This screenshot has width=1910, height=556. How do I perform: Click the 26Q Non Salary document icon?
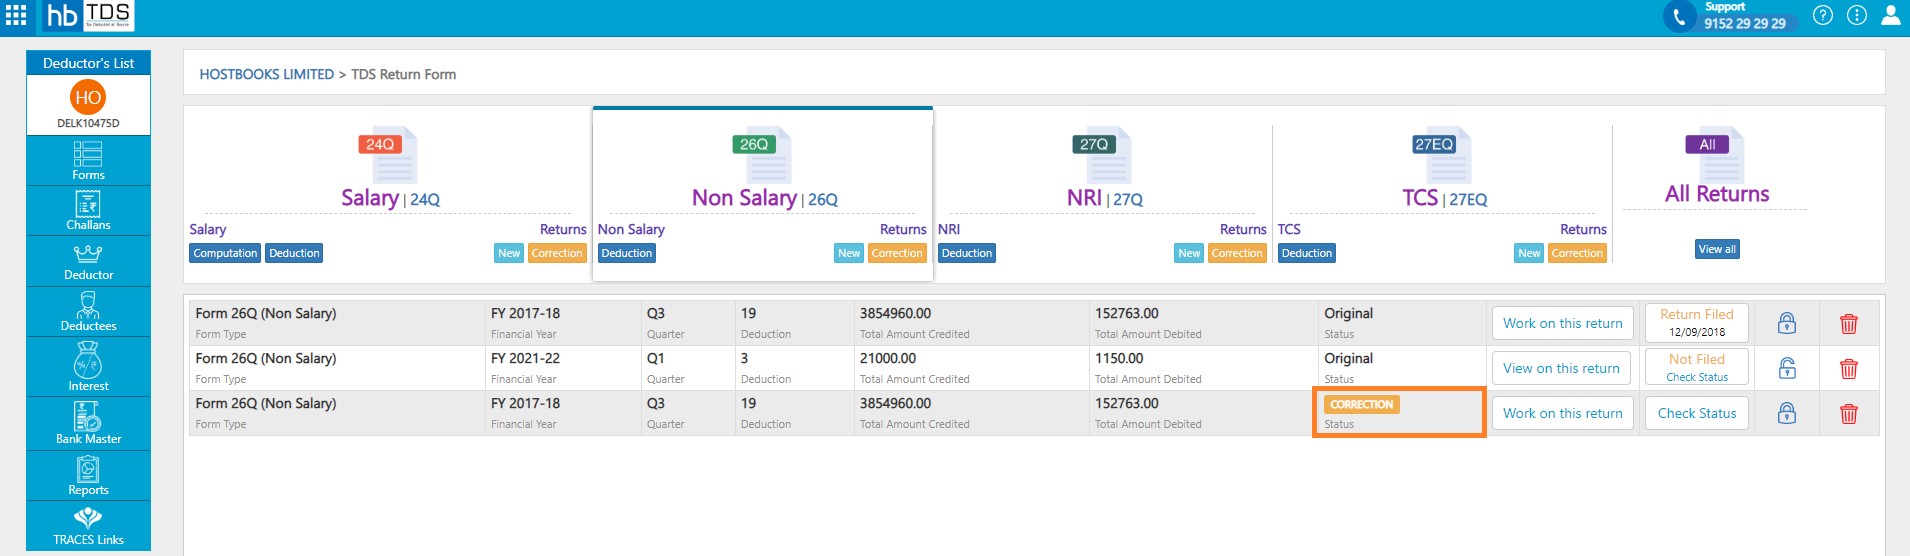(762, 155)
